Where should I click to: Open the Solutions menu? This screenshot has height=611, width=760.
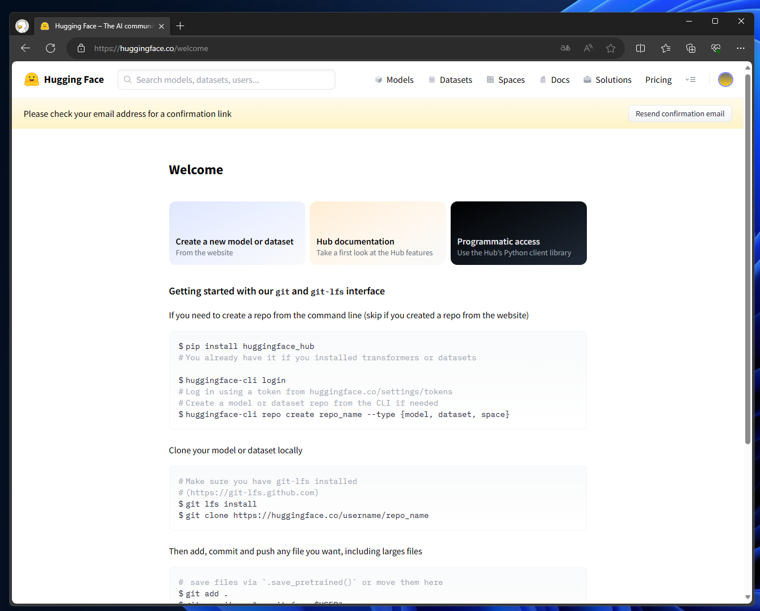[x=607, y=79]
